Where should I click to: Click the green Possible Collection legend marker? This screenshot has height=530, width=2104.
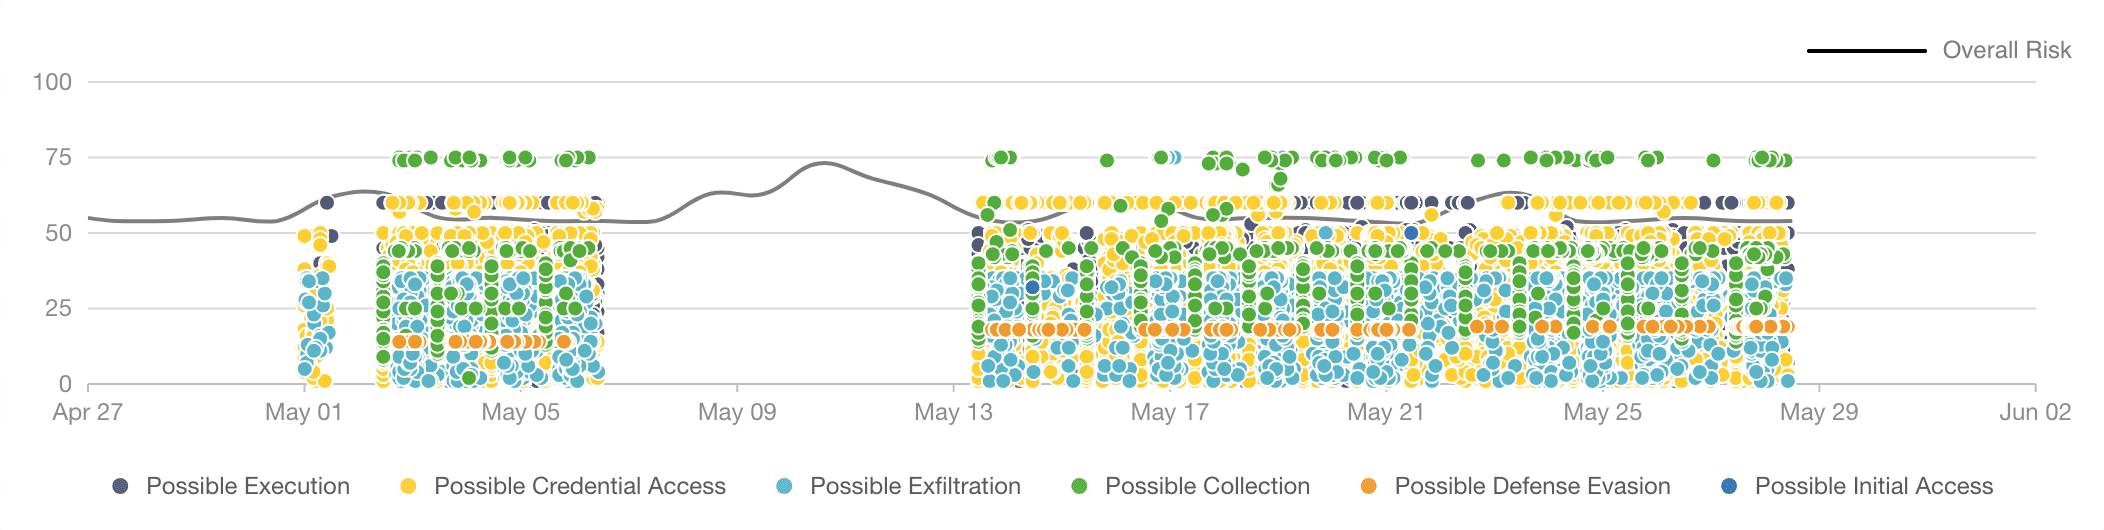[1079, 486]
